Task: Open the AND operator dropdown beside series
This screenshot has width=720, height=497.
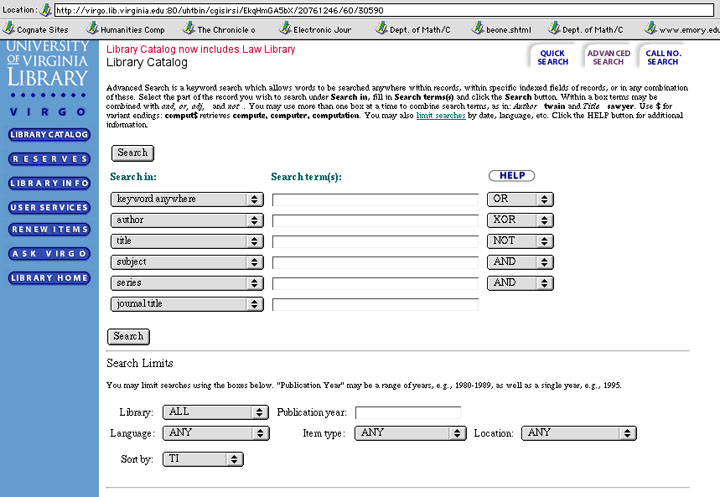Action: click(x=520, y=283)
